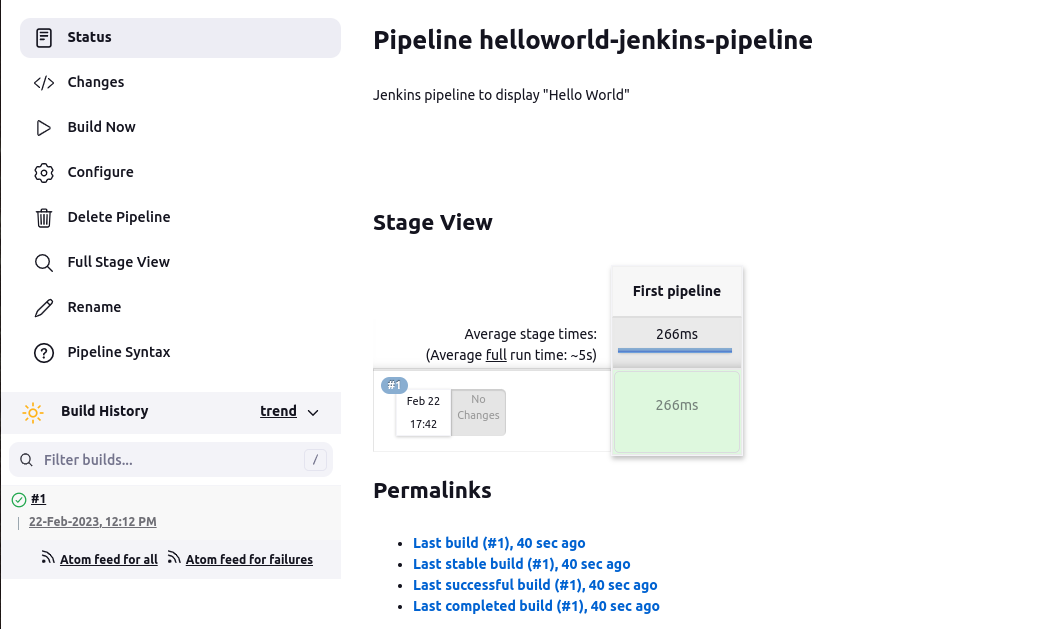
Task: Click the Changes code brackets icon
Action: point(44,83)
